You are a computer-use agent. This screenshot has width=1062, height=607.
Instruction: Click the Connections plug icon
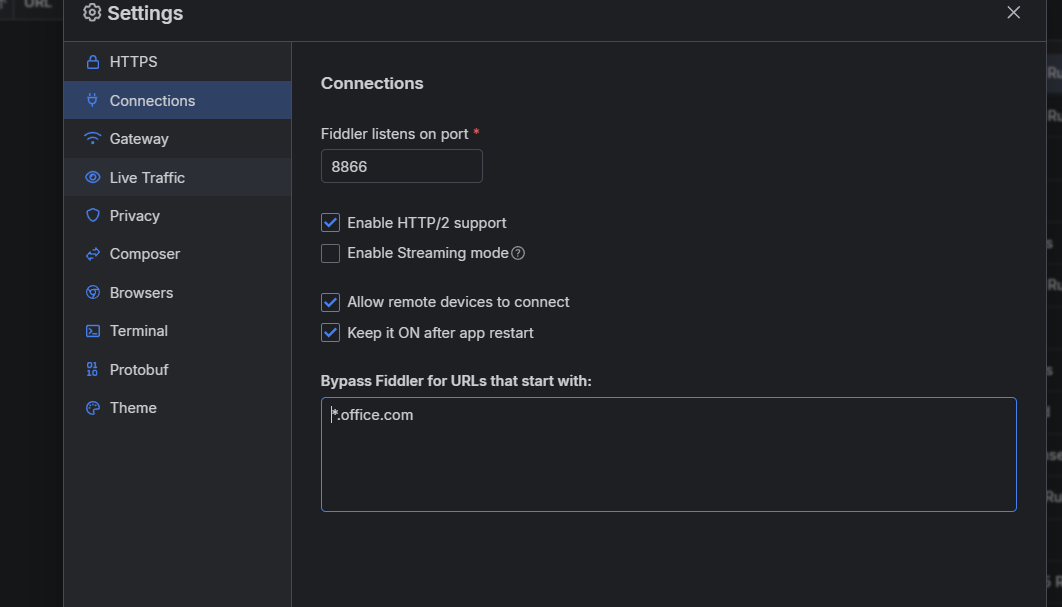[x=93, y=100]
